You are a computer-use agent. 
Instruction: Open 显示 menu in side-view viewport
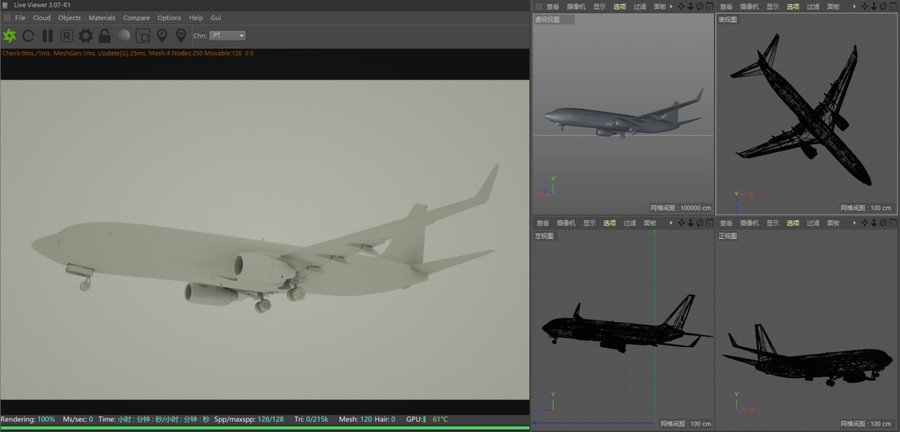coord(589,223)
